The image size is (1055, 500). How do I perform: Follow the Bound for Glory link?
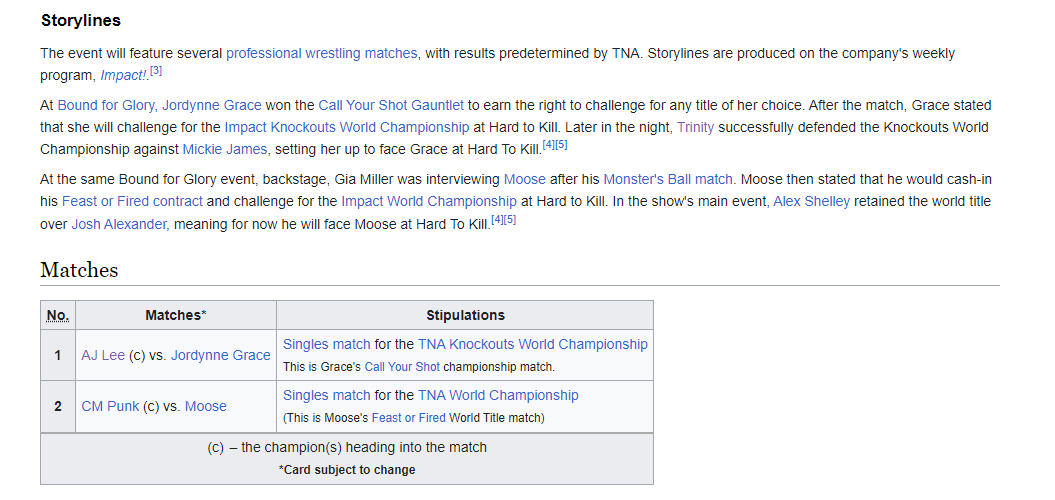tap(105, 105)
